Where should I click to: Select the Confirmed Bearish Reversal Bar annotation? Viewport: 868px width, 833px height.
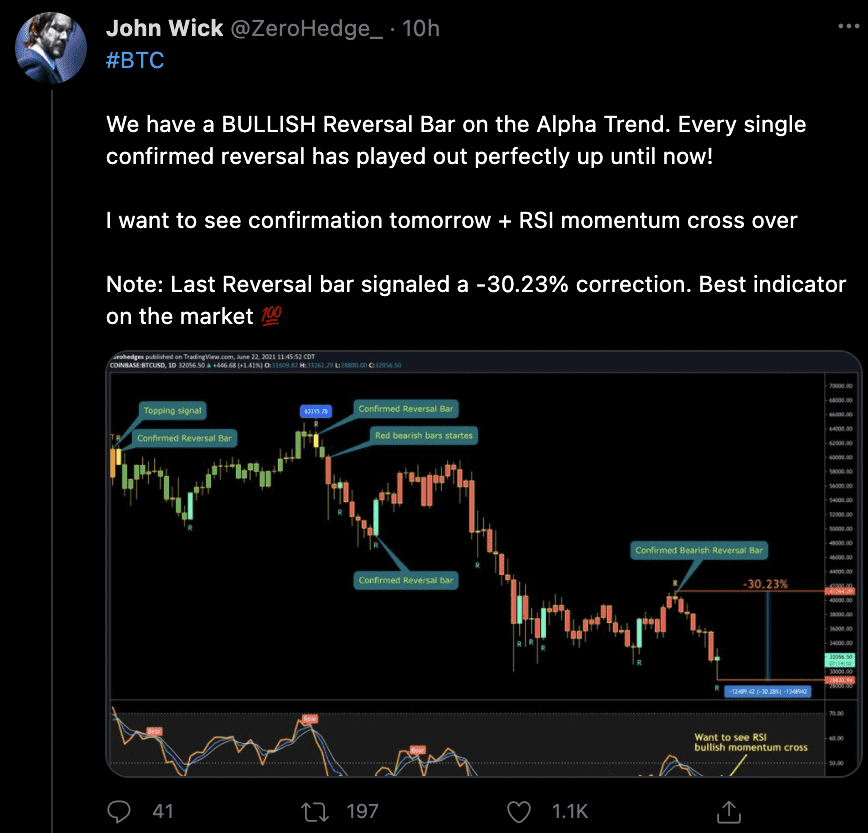pos(699,550)
